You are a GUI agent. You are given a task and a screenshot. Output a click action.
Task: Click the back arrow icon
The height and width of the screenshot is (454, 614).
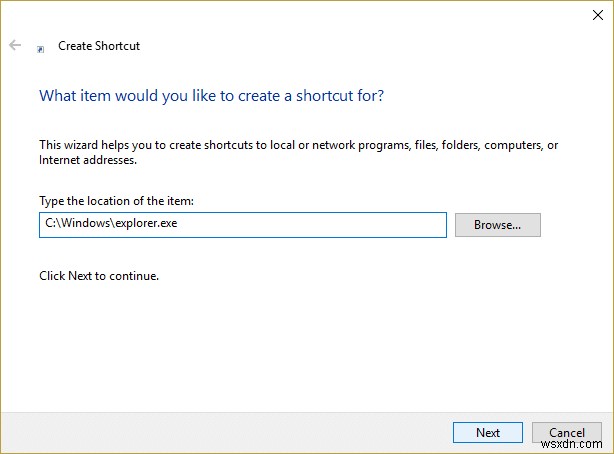click(15, 46)
